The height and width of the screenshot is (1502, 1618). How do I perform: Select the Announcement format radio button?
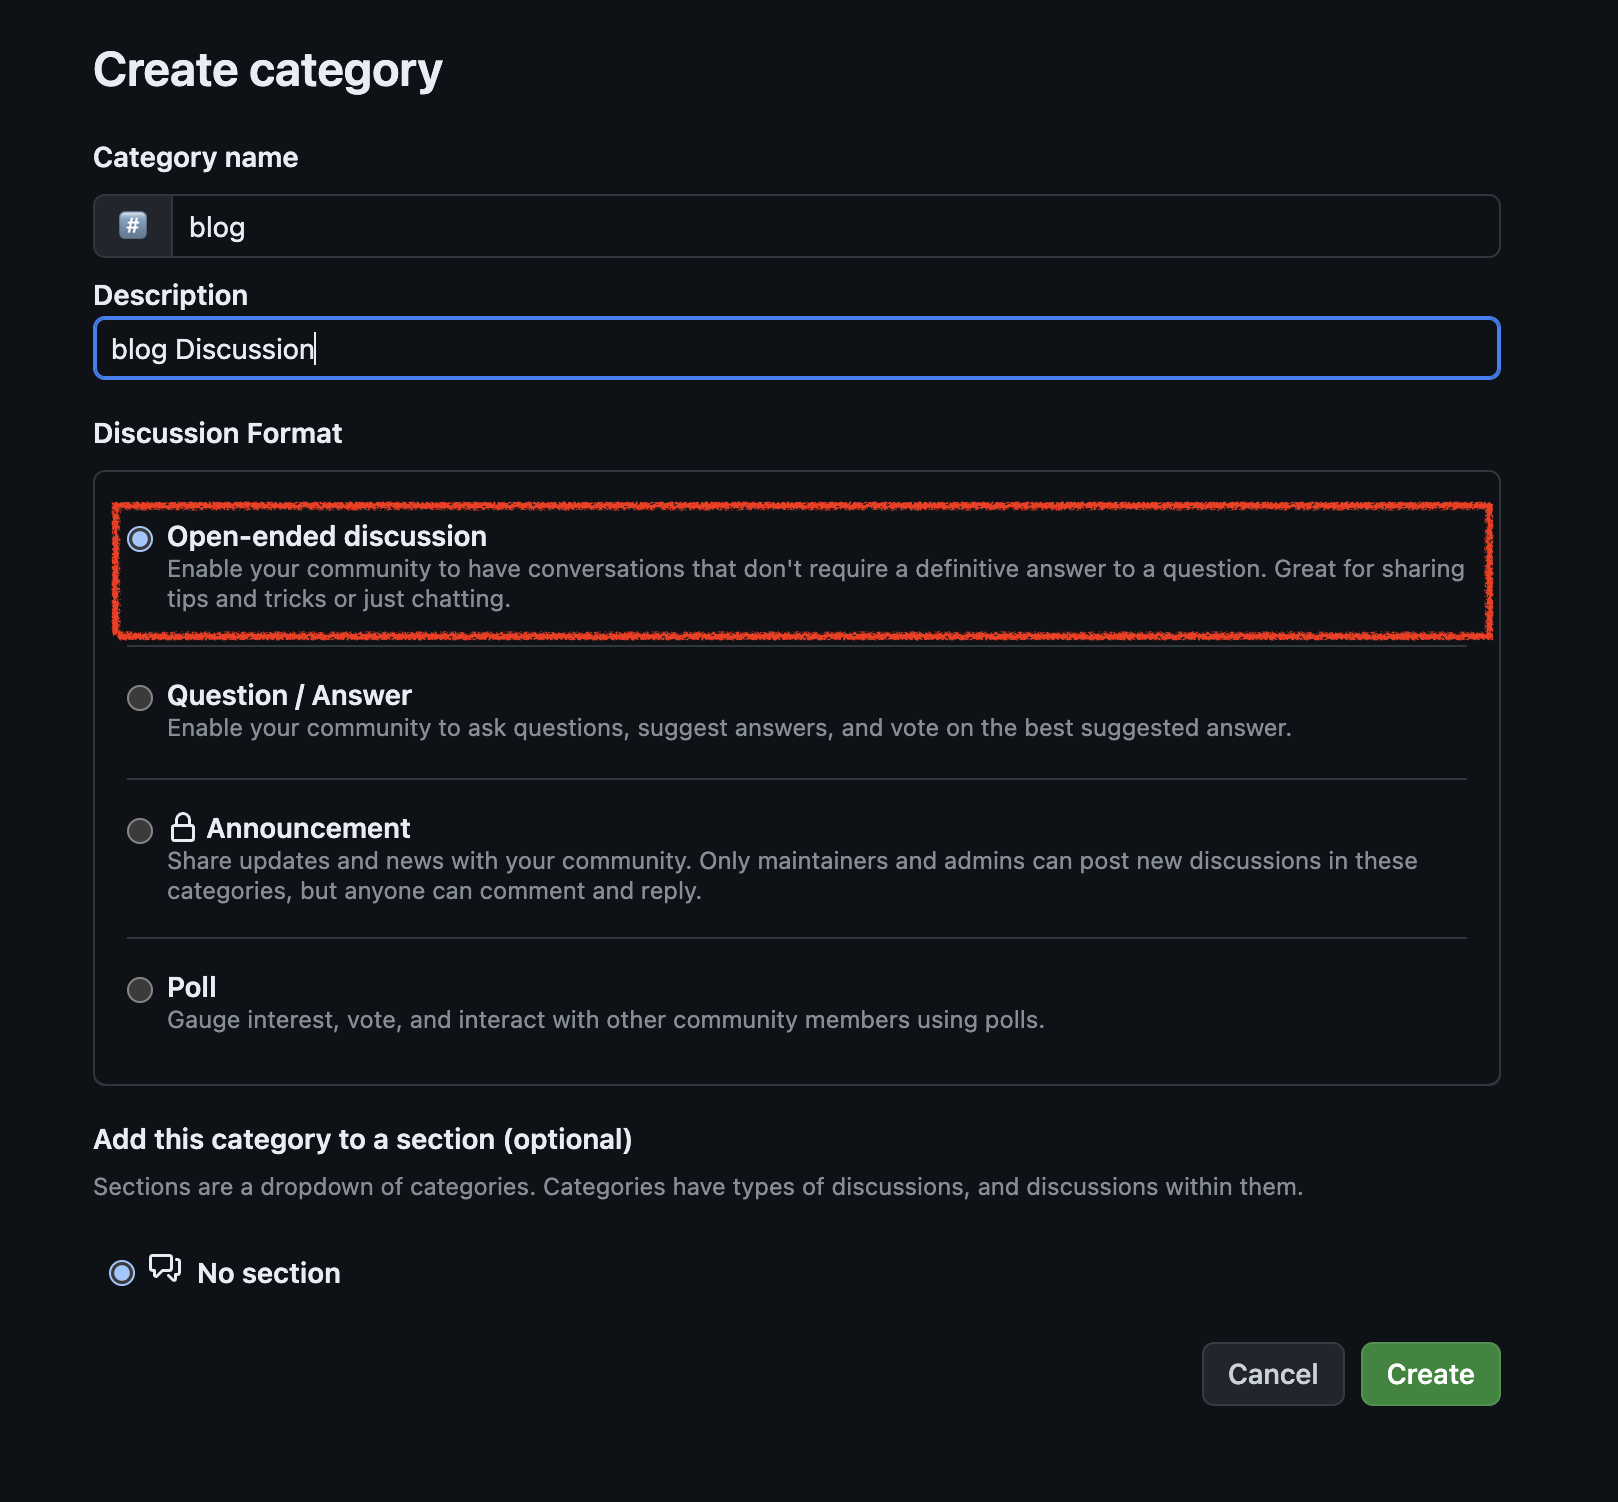pos(140,831)
